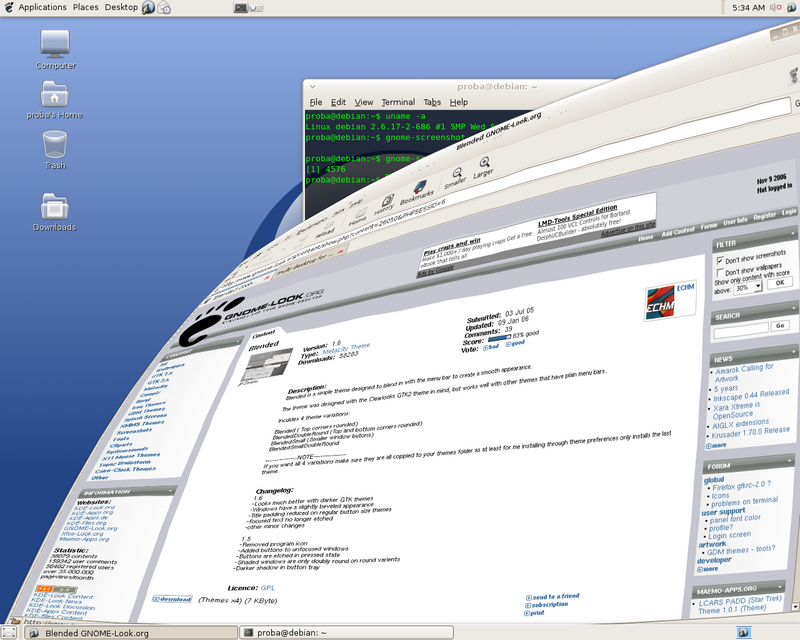Screen dimensions: 800x640
Task: Open the terminal View menu
Action: 364,102
